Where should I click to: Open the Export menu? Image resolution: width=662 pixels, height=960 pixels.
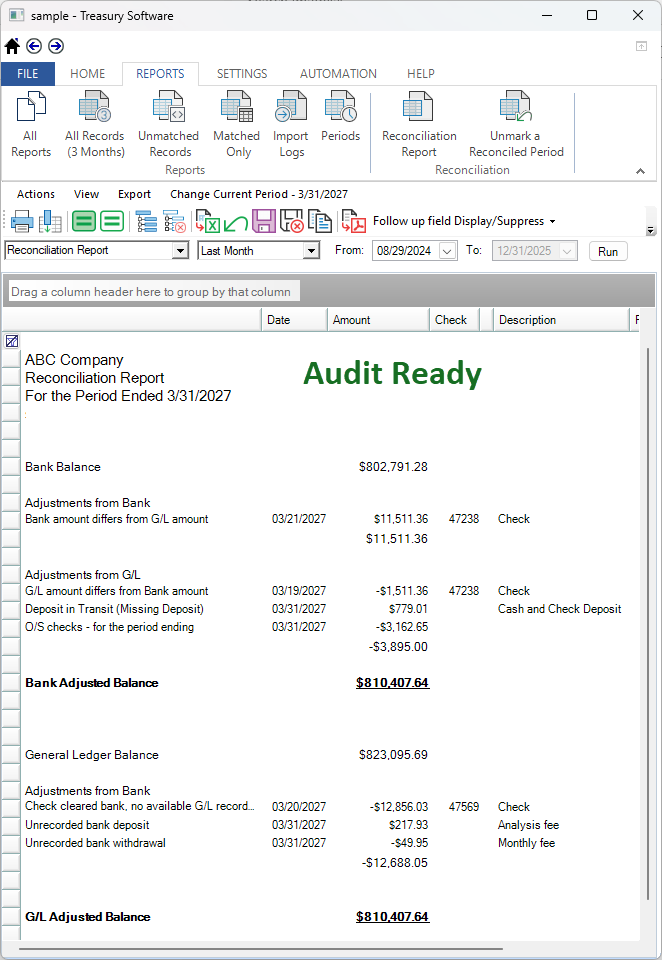pyautogui.click(x=134, y=194)
